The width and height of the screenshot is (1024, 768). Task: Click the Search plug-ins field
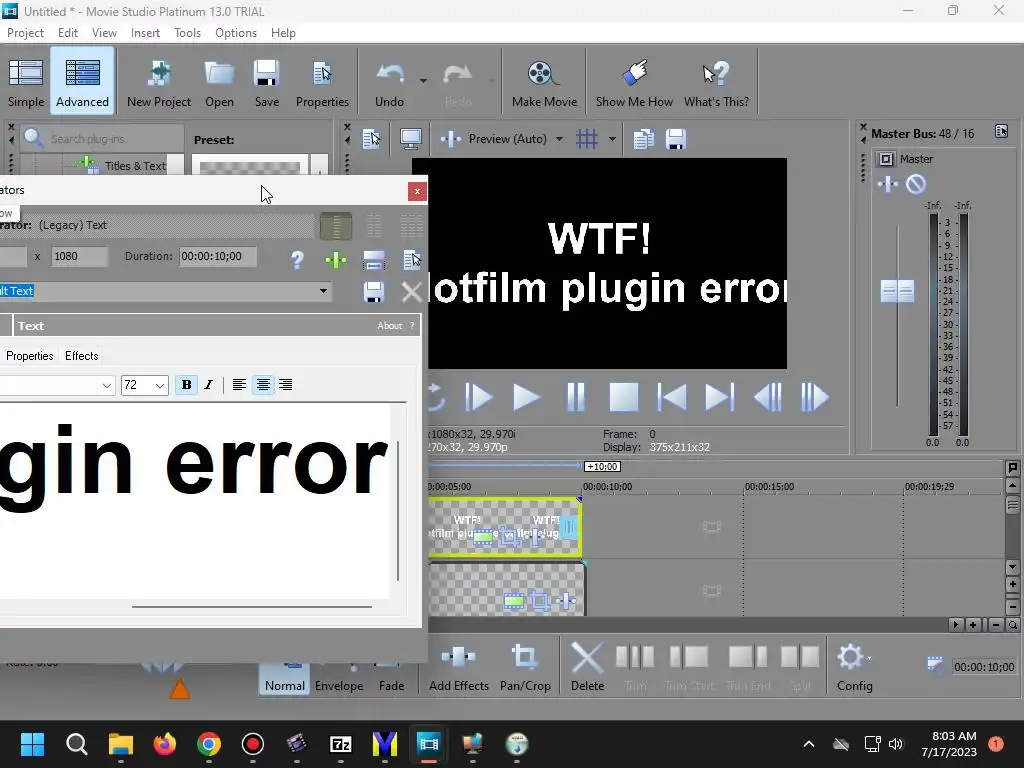tap(103, 138)
